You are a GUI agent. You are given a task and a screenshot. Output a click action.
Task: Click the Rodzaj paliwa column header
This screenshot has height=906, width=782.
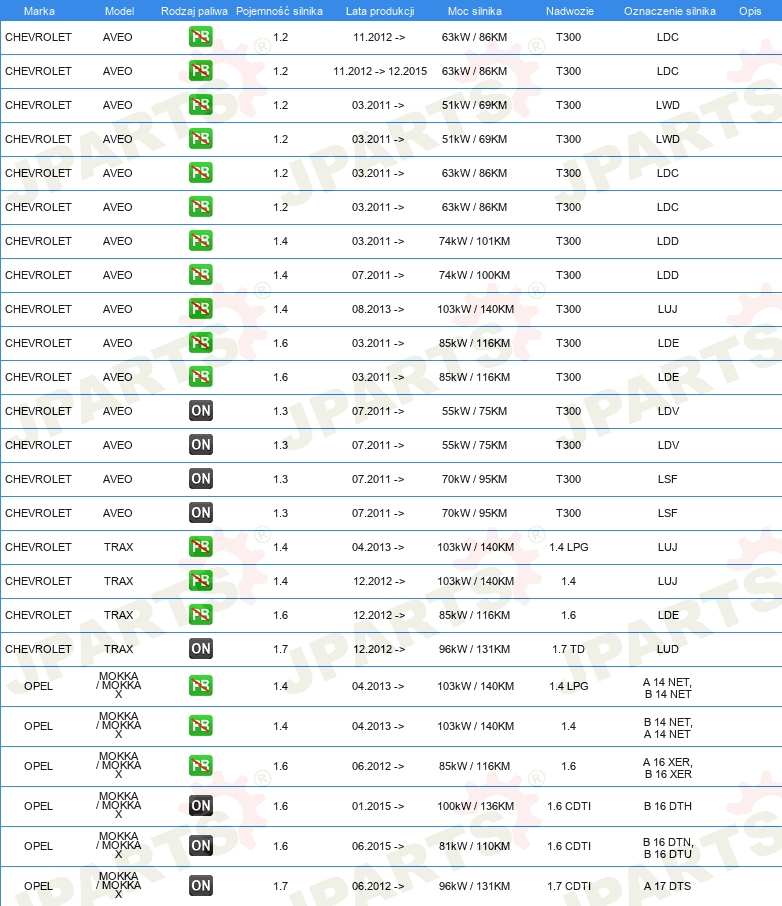pyautogui.click(x=194, y=11)
